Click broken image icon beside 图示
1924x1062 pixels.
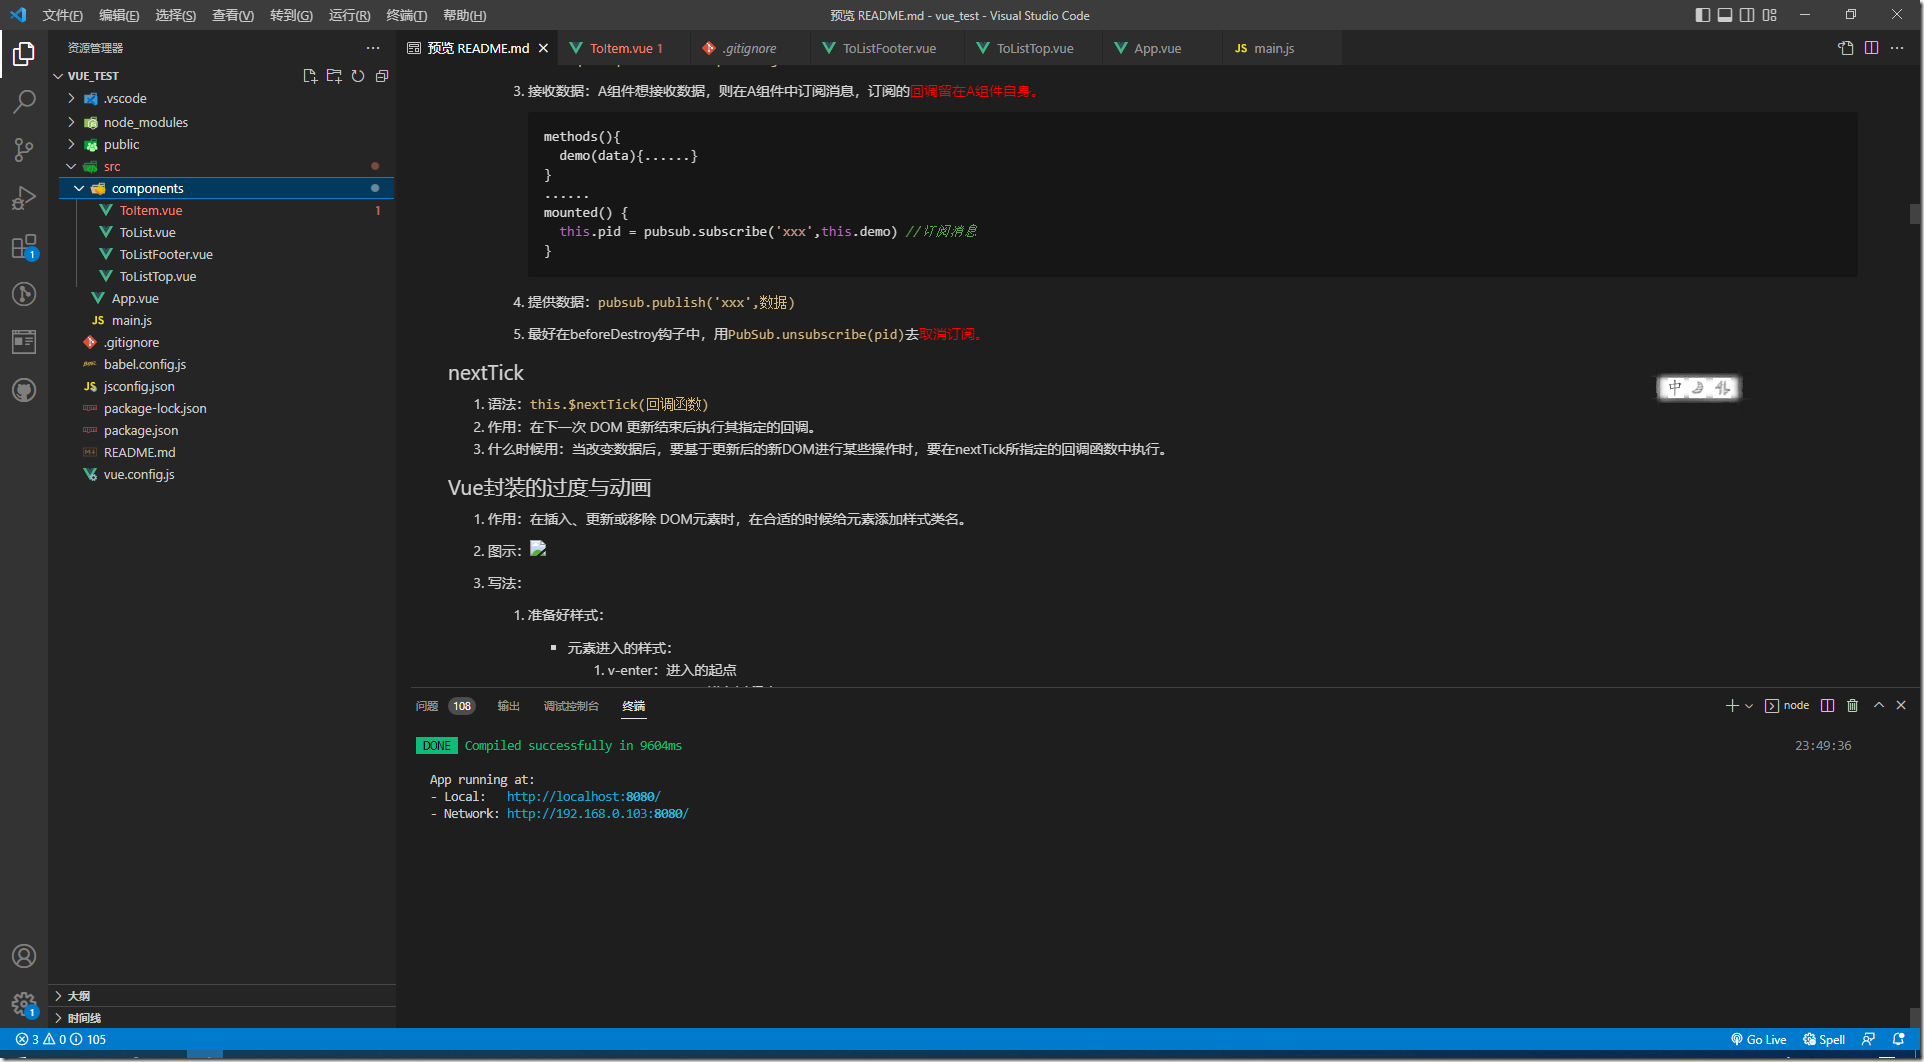[x=538, y=549]
